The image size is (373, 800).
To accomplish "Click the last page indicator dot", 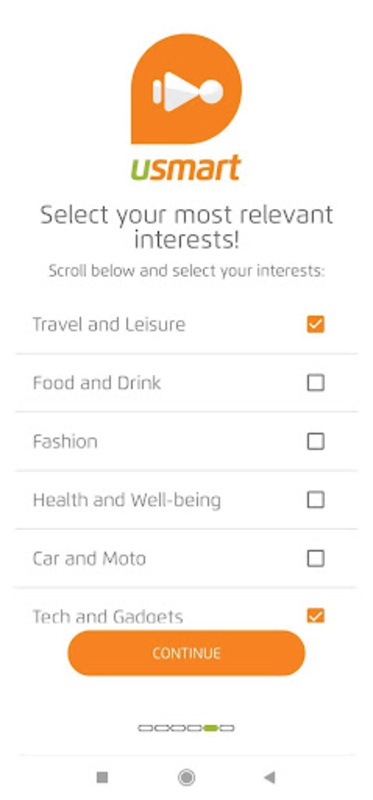I will 227,728.
